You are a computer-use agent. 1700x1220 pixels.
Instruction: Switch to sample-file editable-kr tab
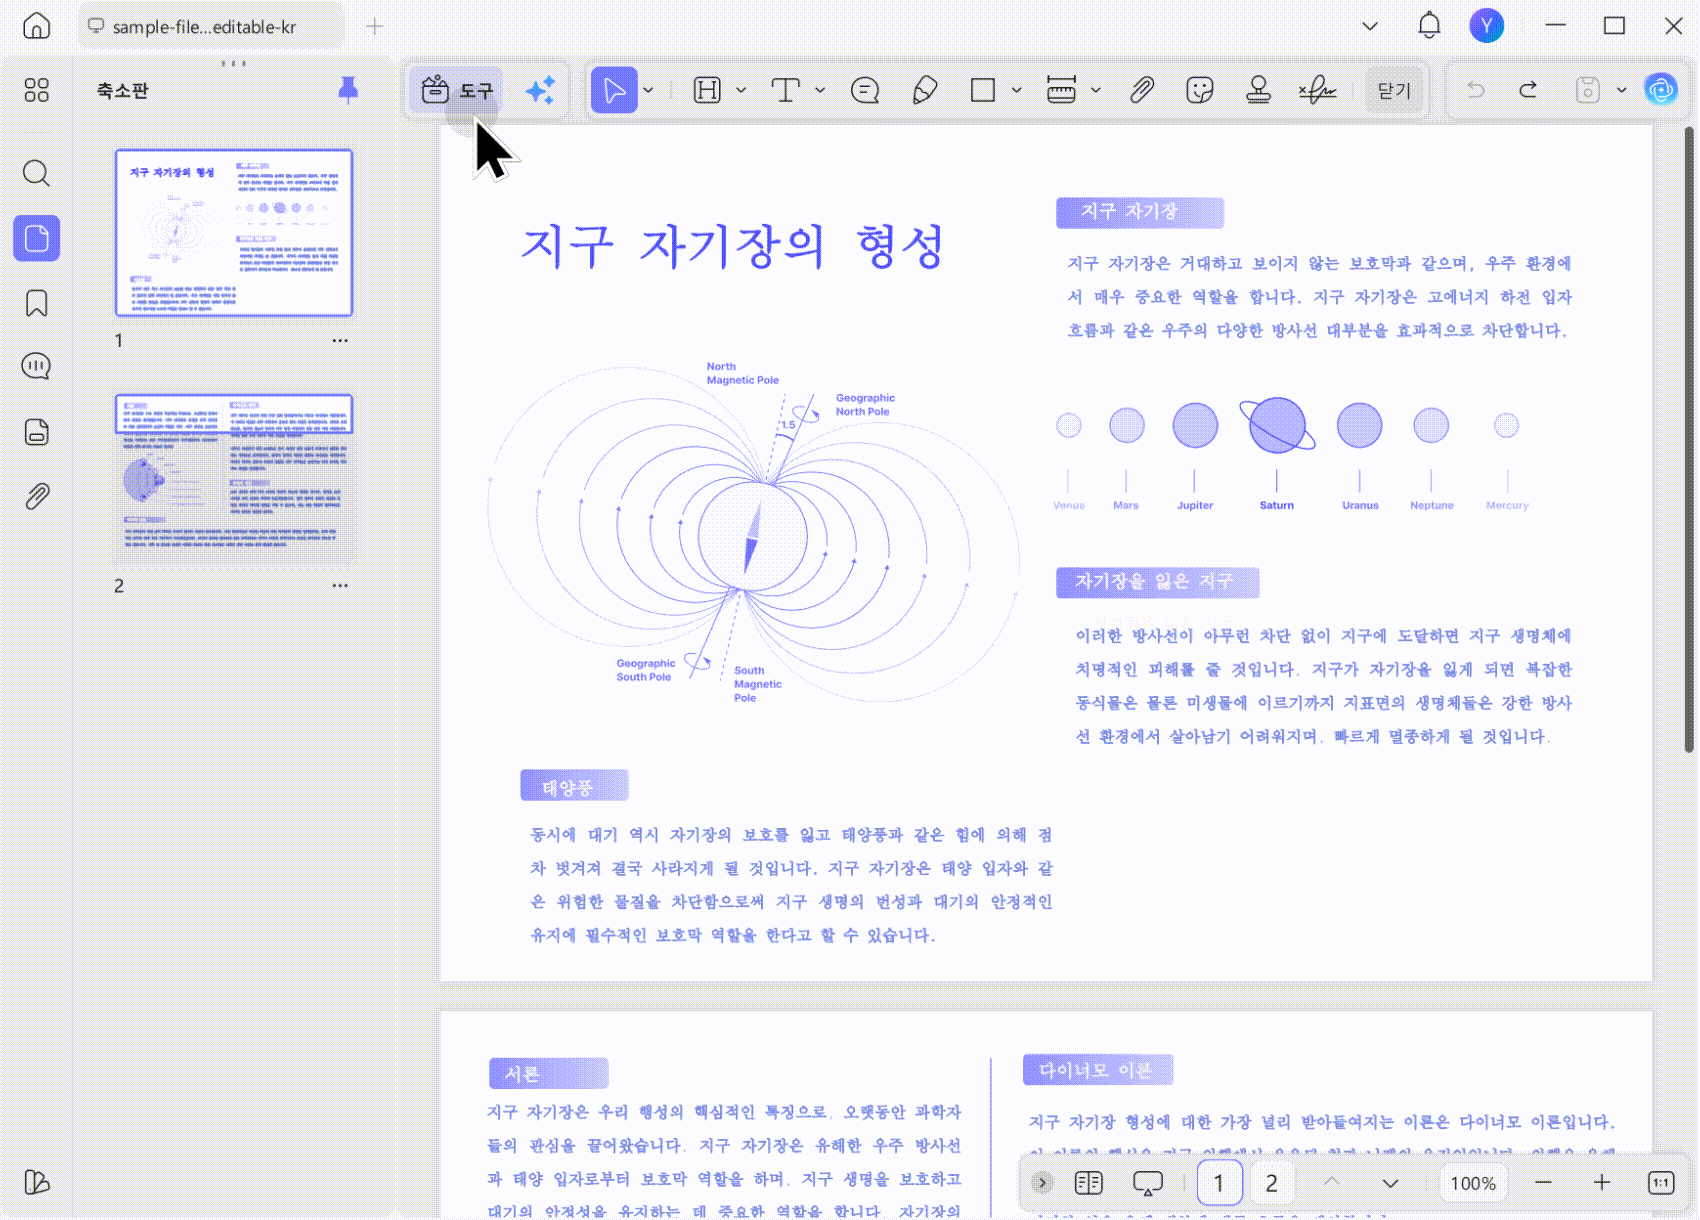point(210,27)
